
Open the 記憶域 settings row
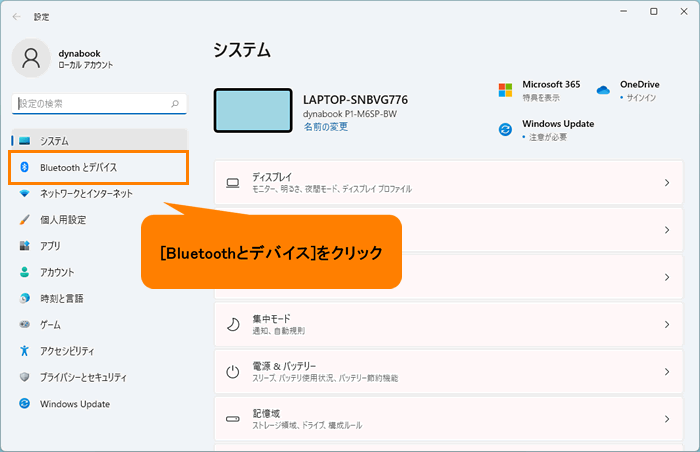point(449,419)
